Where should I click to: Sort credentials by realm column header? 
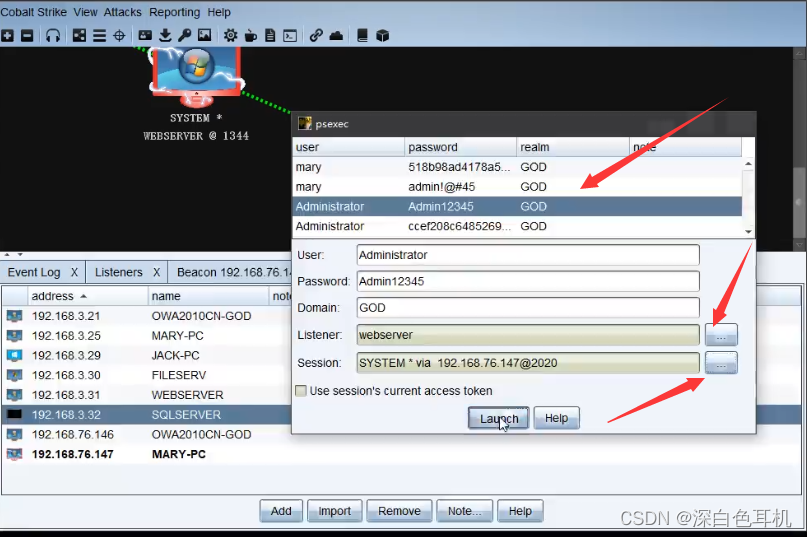(x=573, y=147)
